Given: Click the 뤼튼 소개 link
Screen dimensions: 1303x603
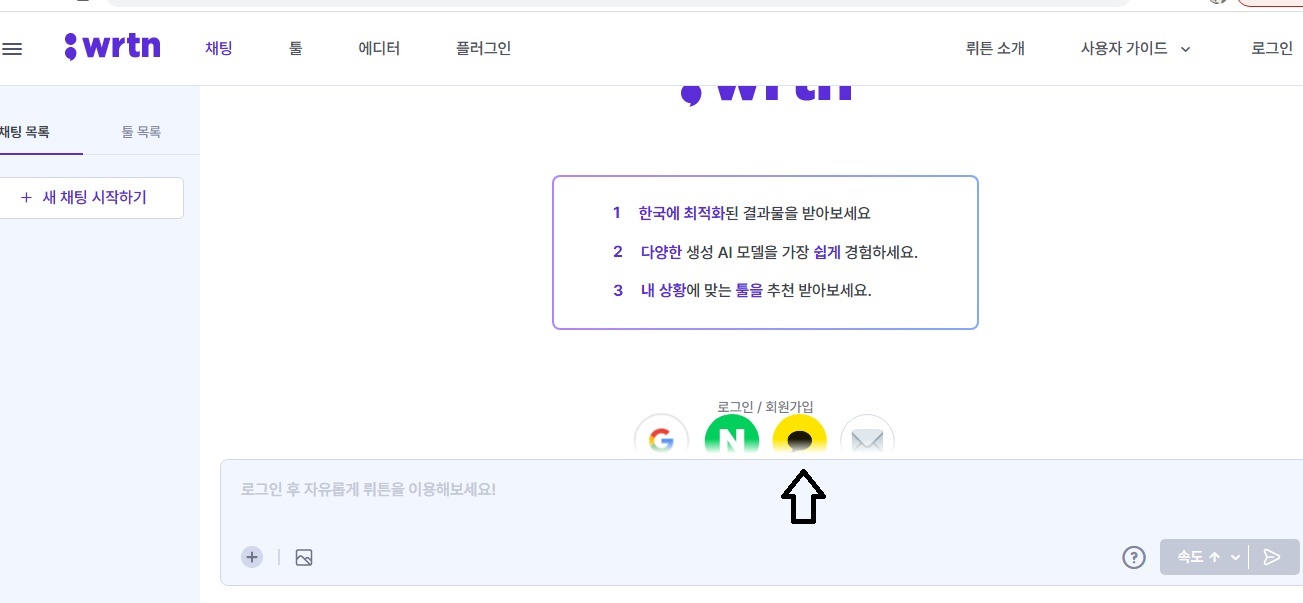Looking at the screenshot, I should [995, 48].
